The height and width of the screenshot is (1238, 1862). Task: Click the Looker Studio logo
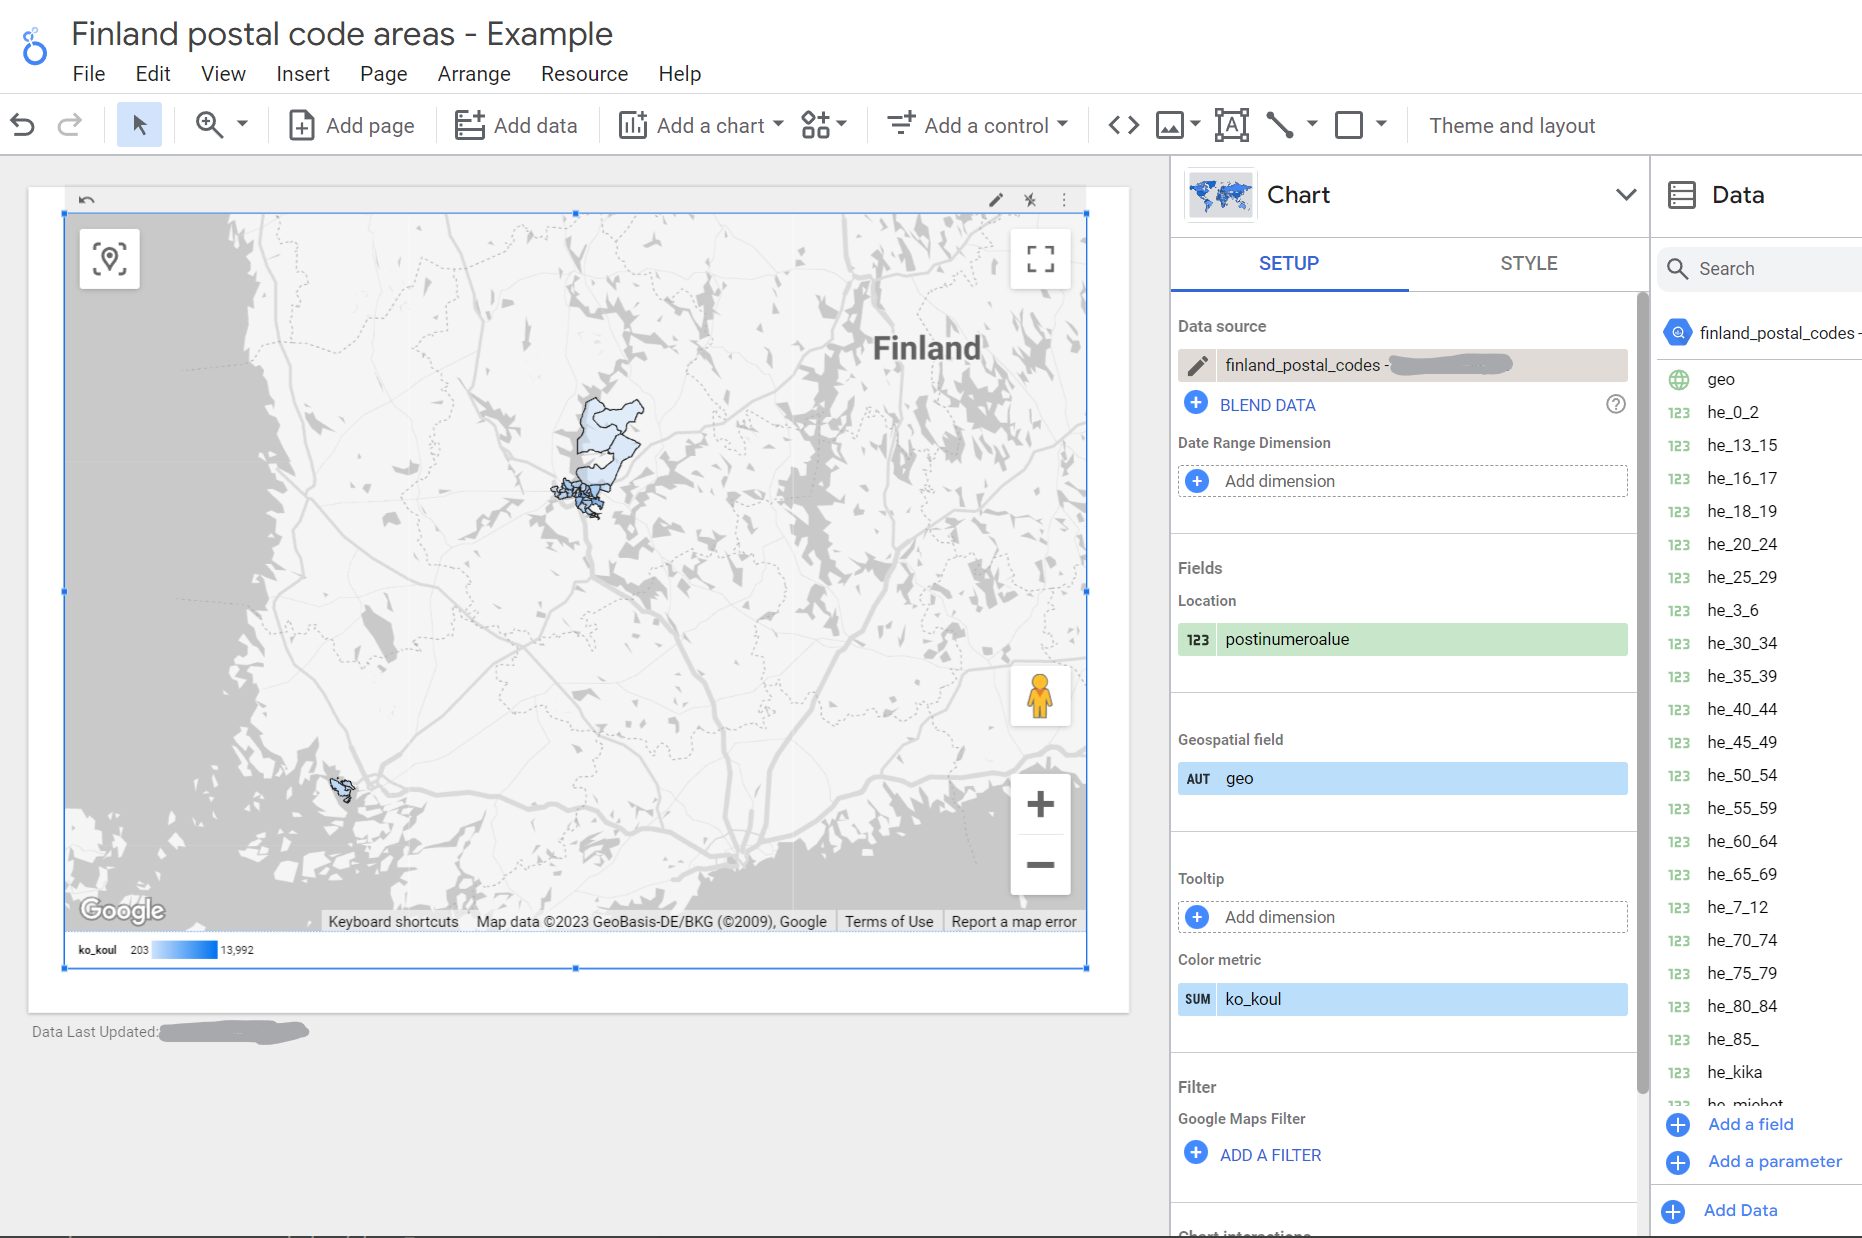[x=35, y=47]
